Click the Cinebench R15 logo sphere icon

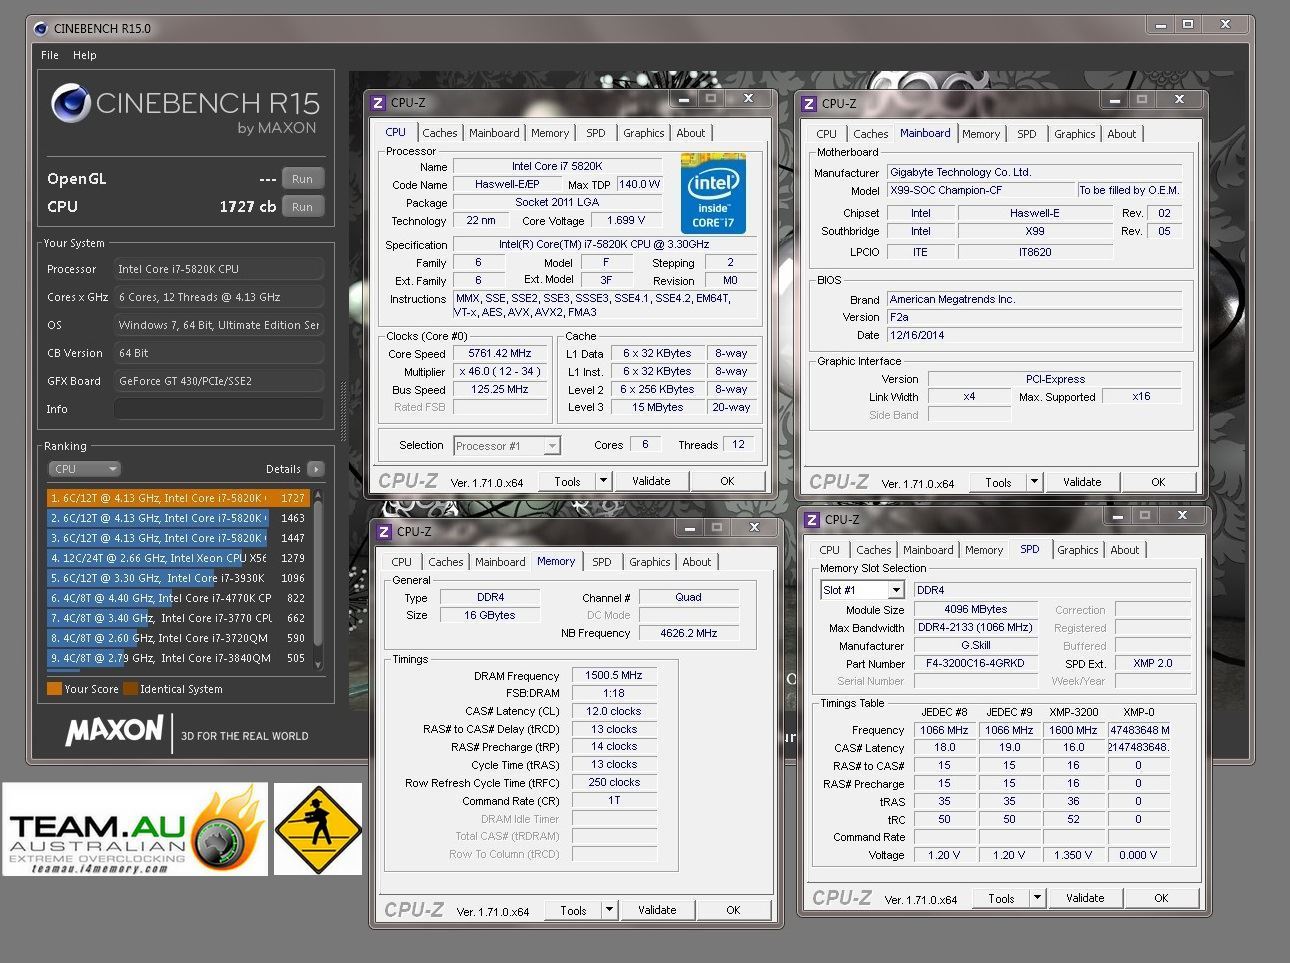click(x=70, y=104)
